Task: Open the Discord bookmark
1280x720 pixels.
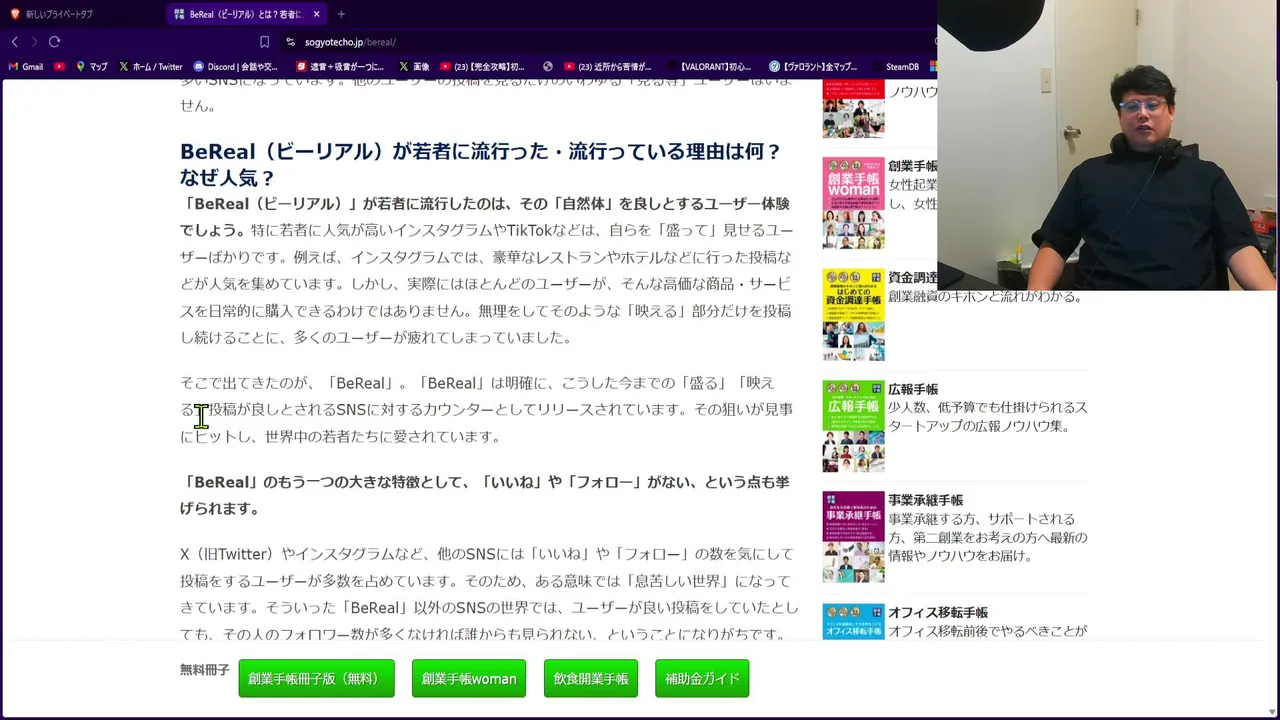Action: [x=236, y=67]
